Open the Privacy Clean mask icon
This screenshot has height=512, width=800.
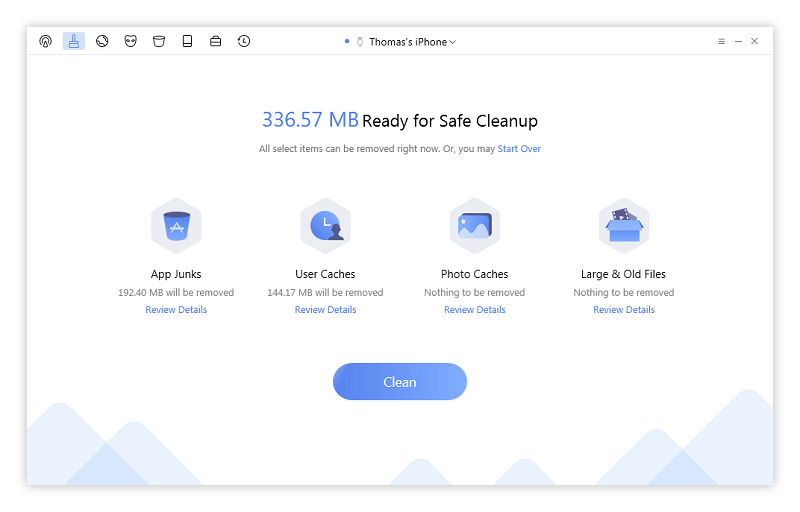click(131, 41)
